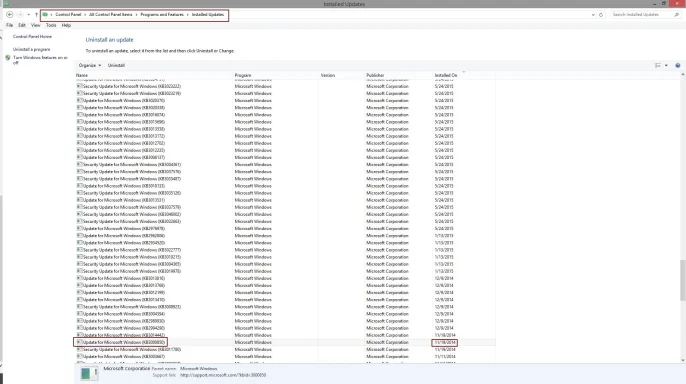The height and width of the screenshot is (384, 686).
Task: Select Update for Microsoft Windows (KB3020370)
Action: click(x=285, y=101)
